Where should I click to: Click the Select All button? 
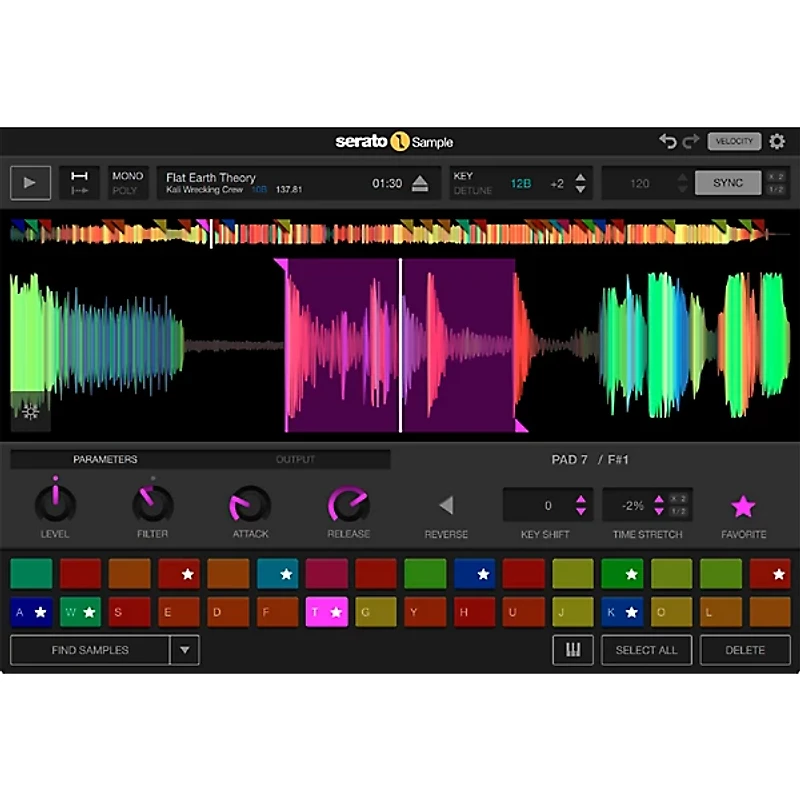[646, 650]
